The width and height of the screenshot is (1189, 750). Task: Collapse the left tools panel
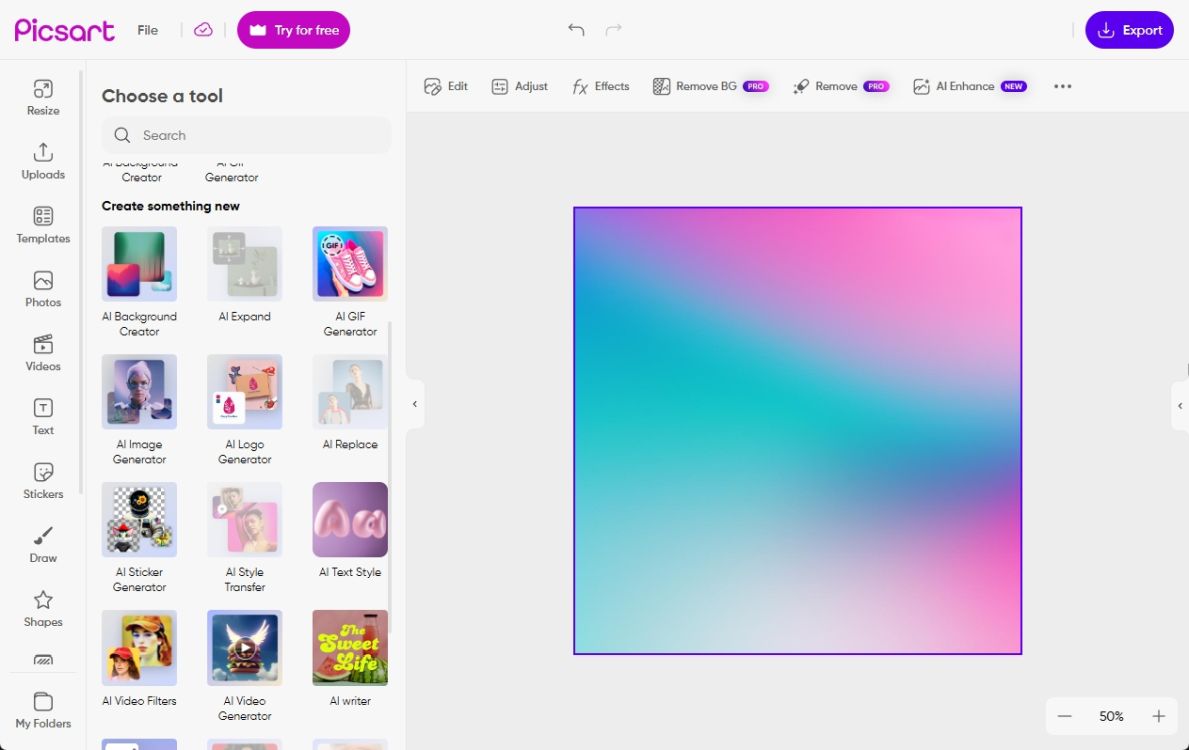[415, 404]
